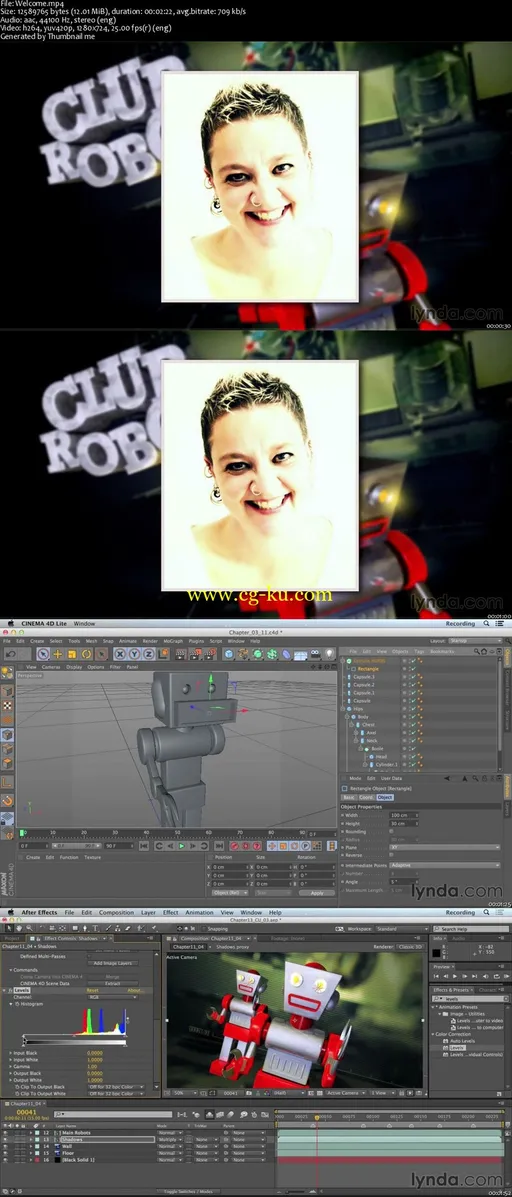Click the Apply button in Cinema 4D coordinates
The image size is (512, 1197).
[x=317, y=892]
